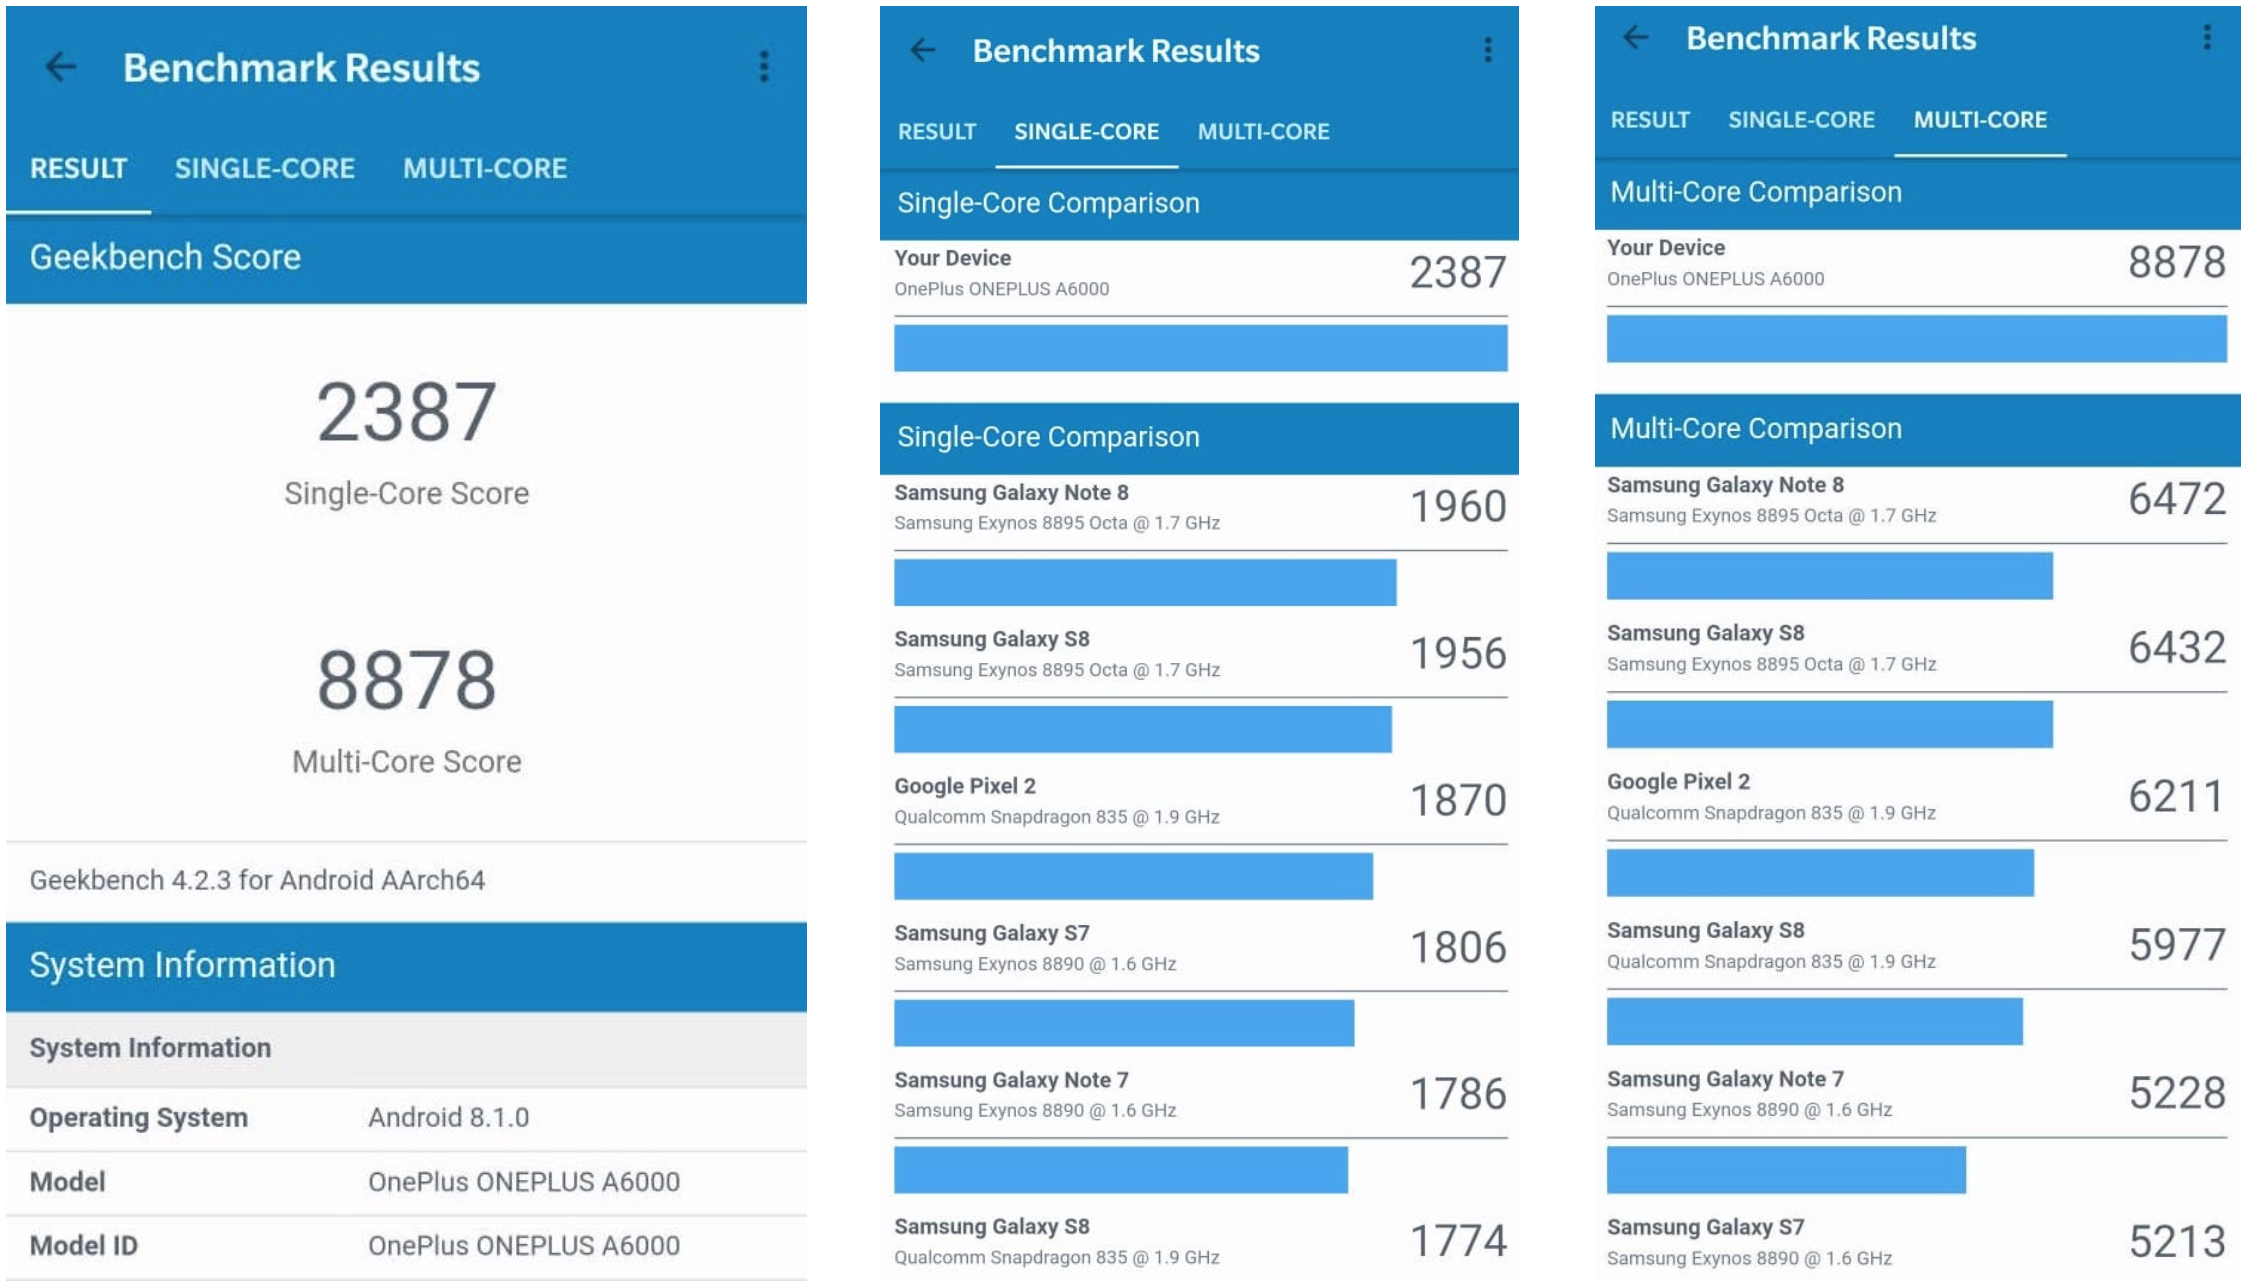Screen dimensions: 2248x1288
Task: Tap Google Pixel 2 single-core entry 1870
Action: coord(1198,800)
